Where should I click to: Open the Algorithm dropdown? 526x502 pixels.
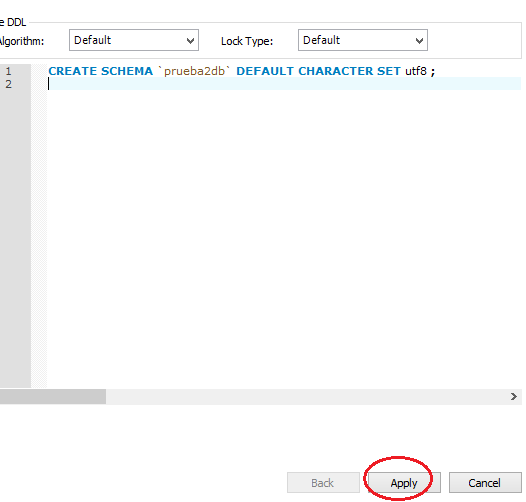point(134,40)
